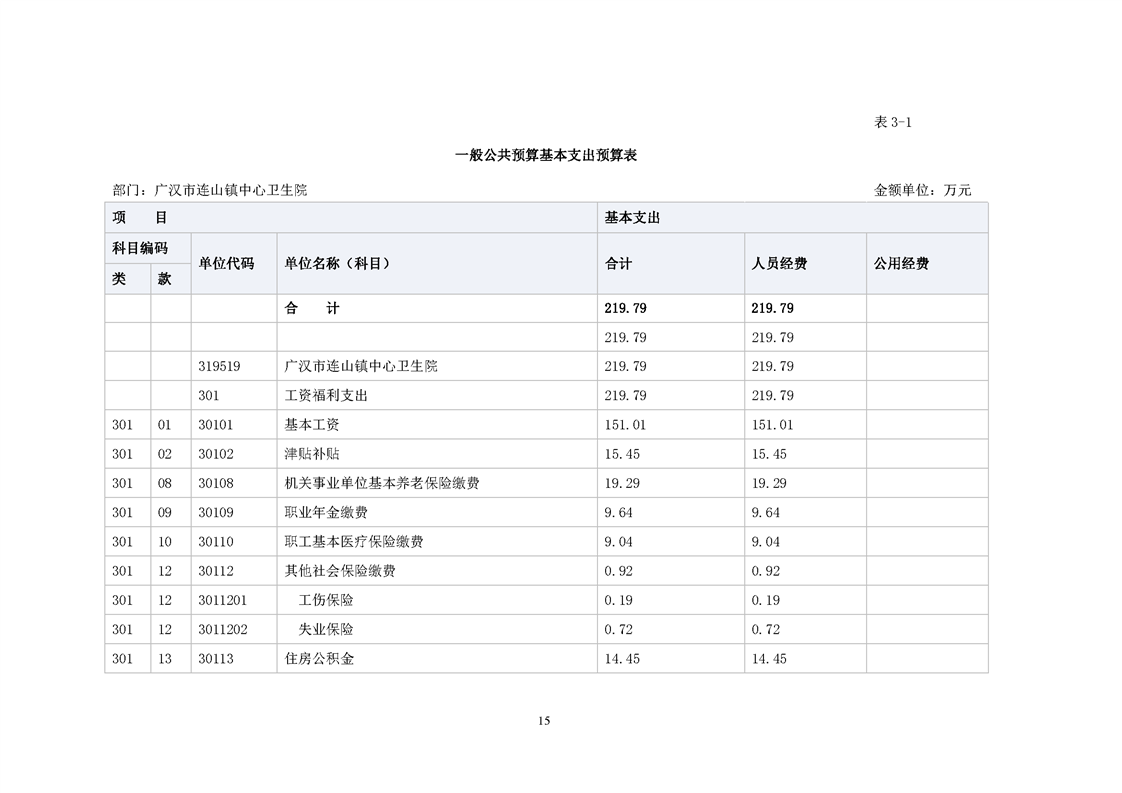Click the 基本工资 row name
This screenshot has height=793, width=1122.
tap(312, 425)
